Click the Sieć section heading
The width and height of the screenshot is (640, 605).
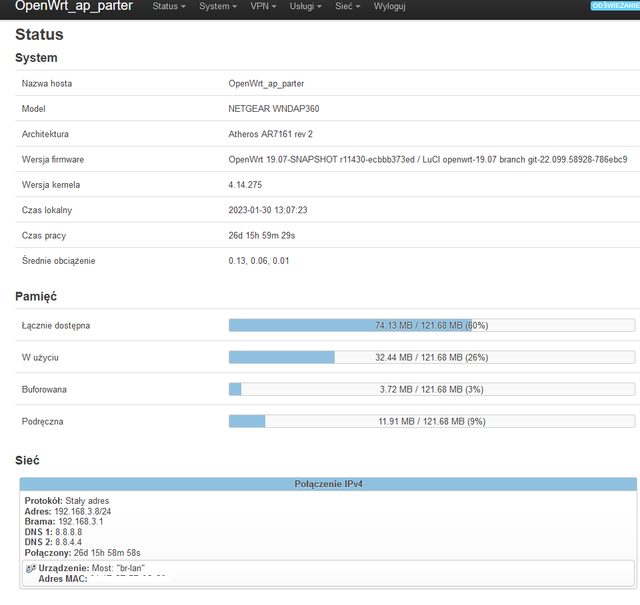tap(27, 460)
